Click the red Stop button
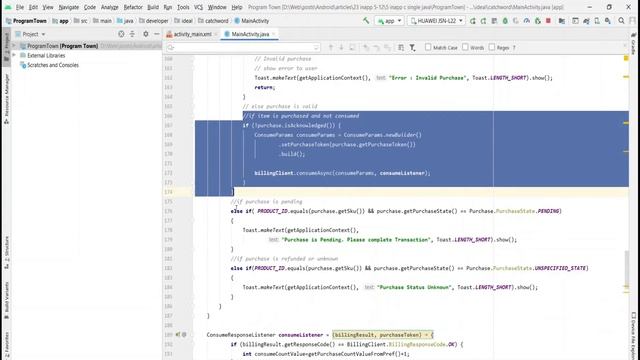This screenshot has width=640, height=360. pos(548,20)
